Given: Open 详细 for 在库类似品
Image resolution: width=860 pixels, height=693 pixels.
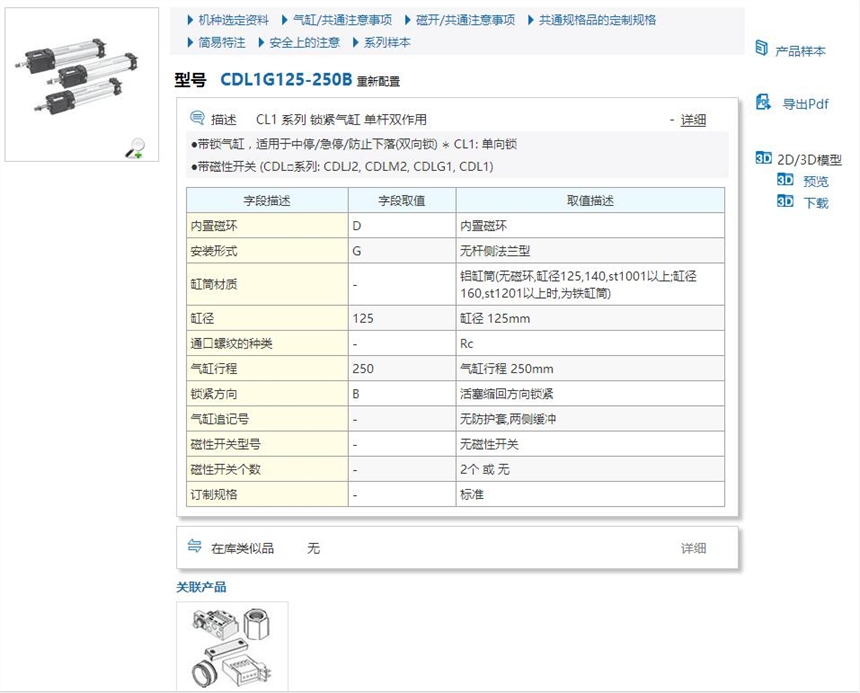Looking at the screenshot, I should click(693, 548).
